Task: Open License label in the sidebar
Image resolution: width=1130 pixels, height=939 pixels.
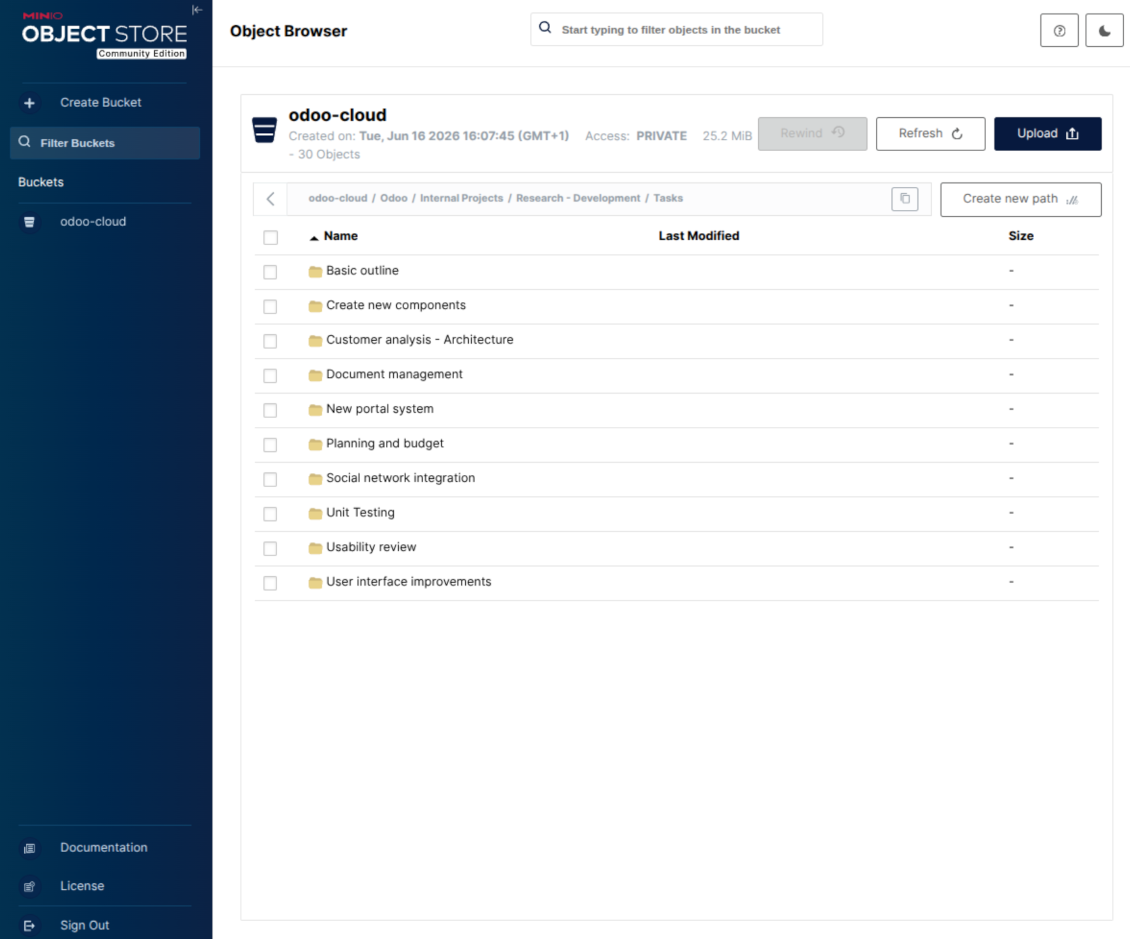Action: [x=82, y=886]
